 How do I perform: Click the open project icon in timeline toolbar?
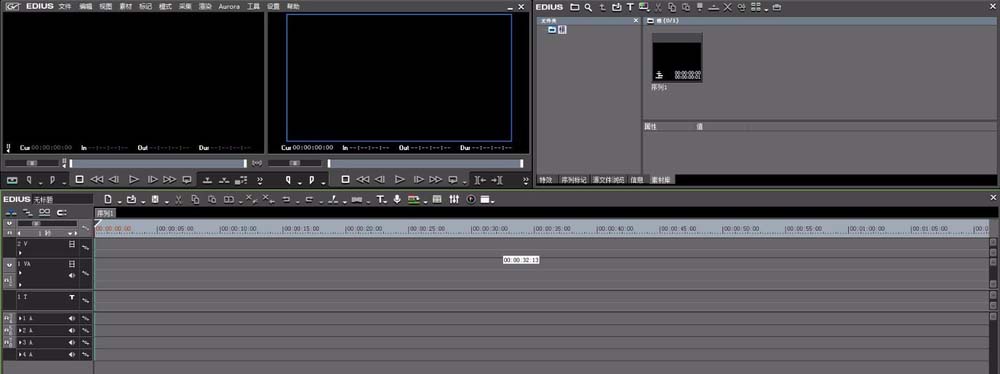[x=131, y=200]
